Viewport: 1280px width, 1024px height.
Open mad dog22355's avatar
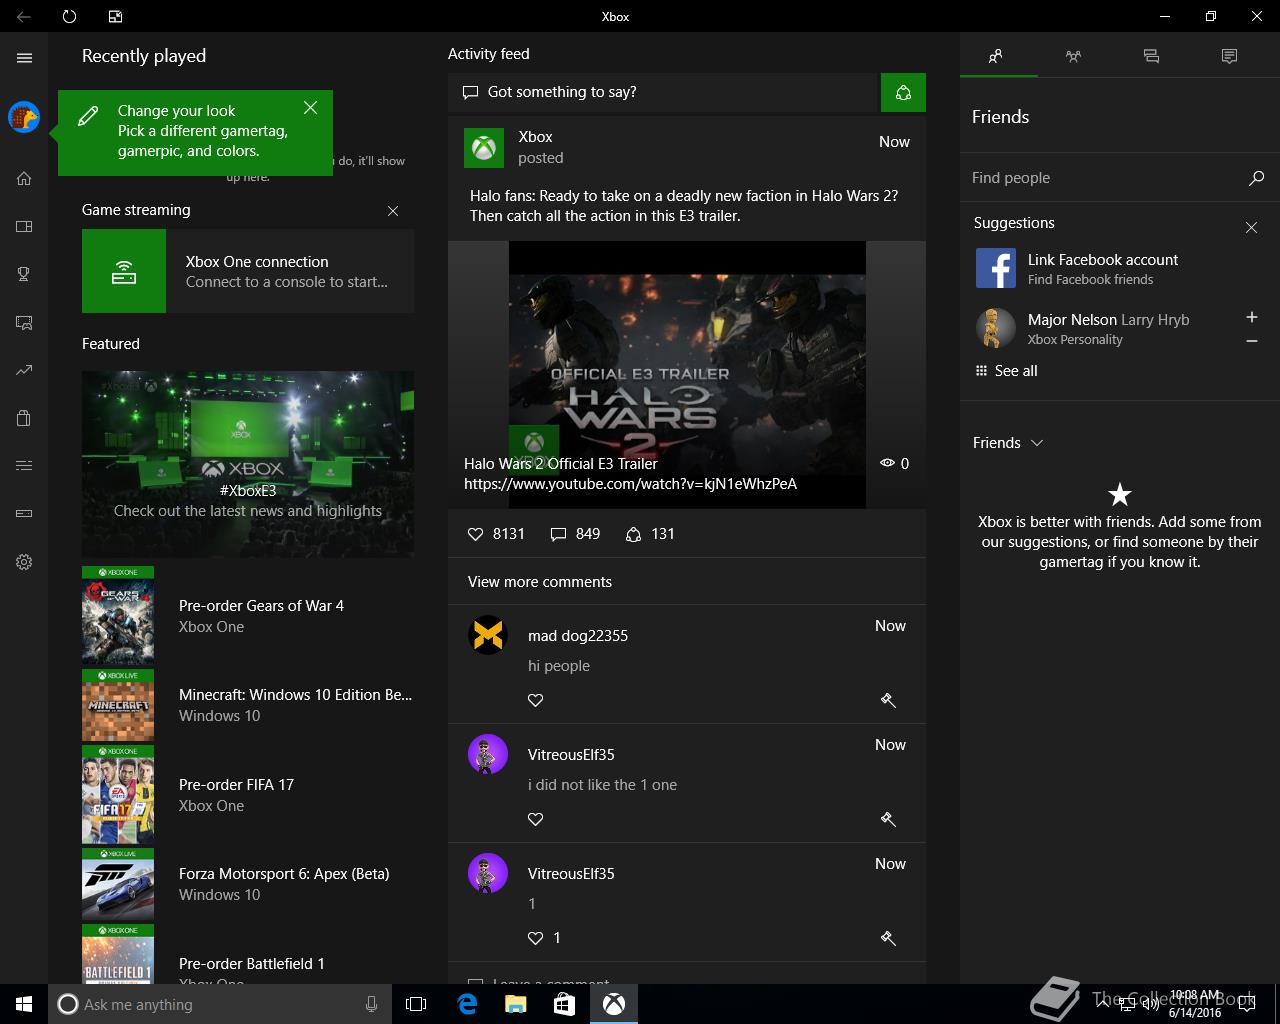click(x=488, y=635)
